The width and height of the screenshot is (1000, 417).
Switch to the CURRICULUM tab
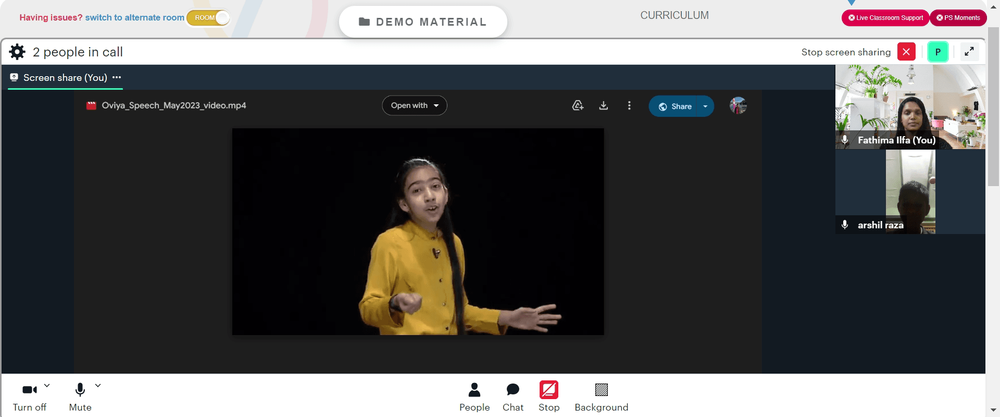coord(674,15)
